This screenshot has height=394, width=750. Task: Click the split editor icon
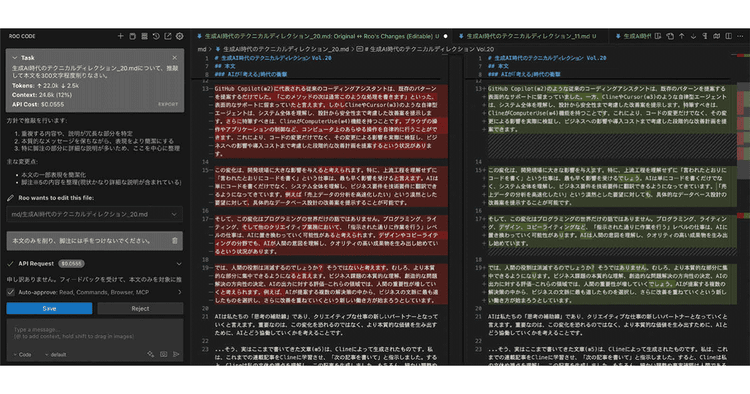[x=728, y=36]
